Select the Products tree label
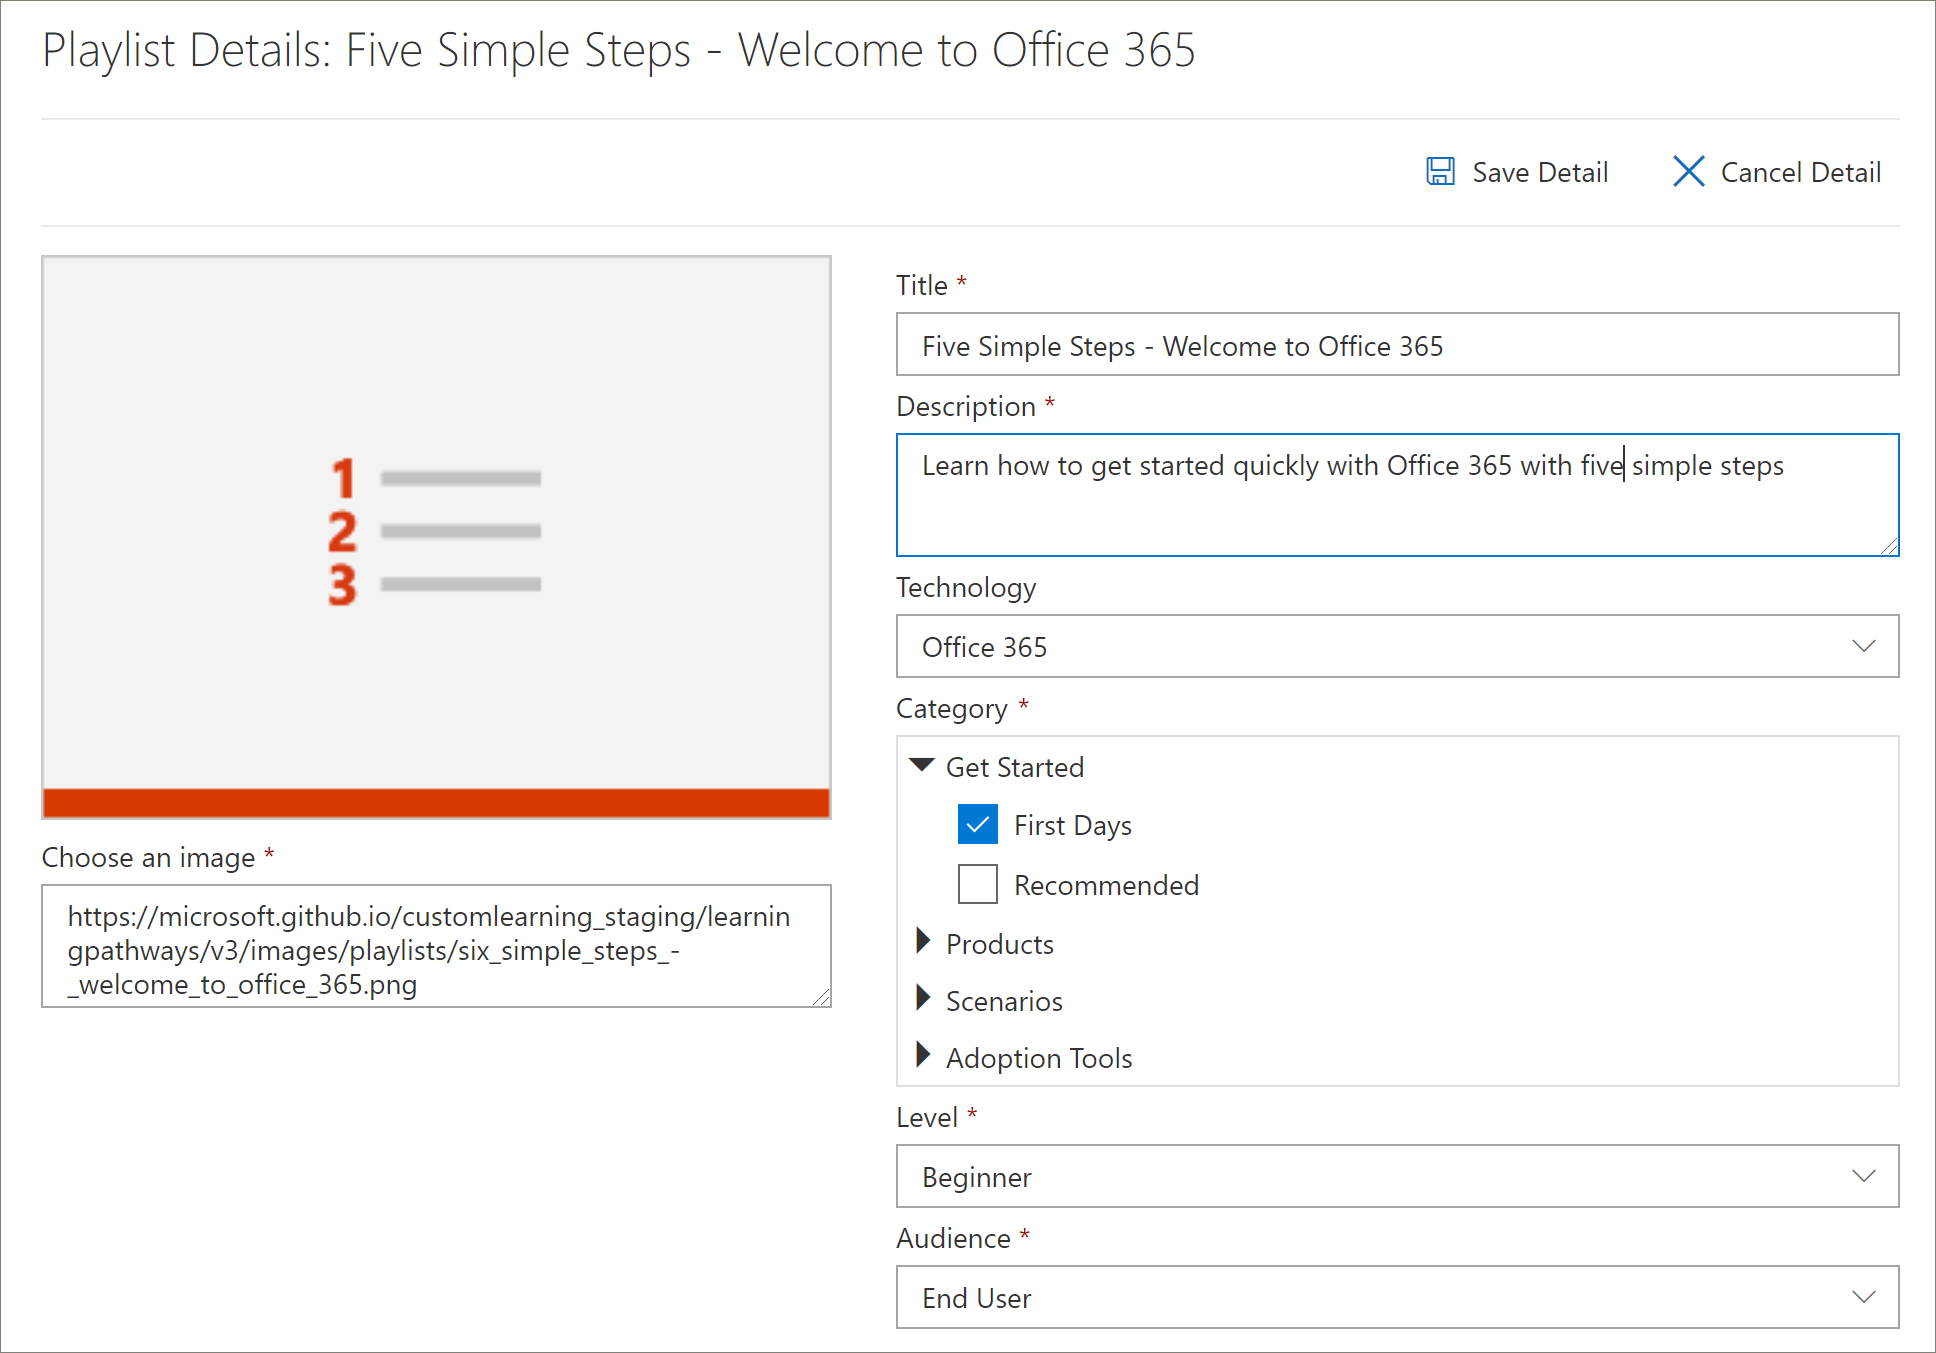Viewport: 1936px width, 1353px height. click(x=1000, y=944)
